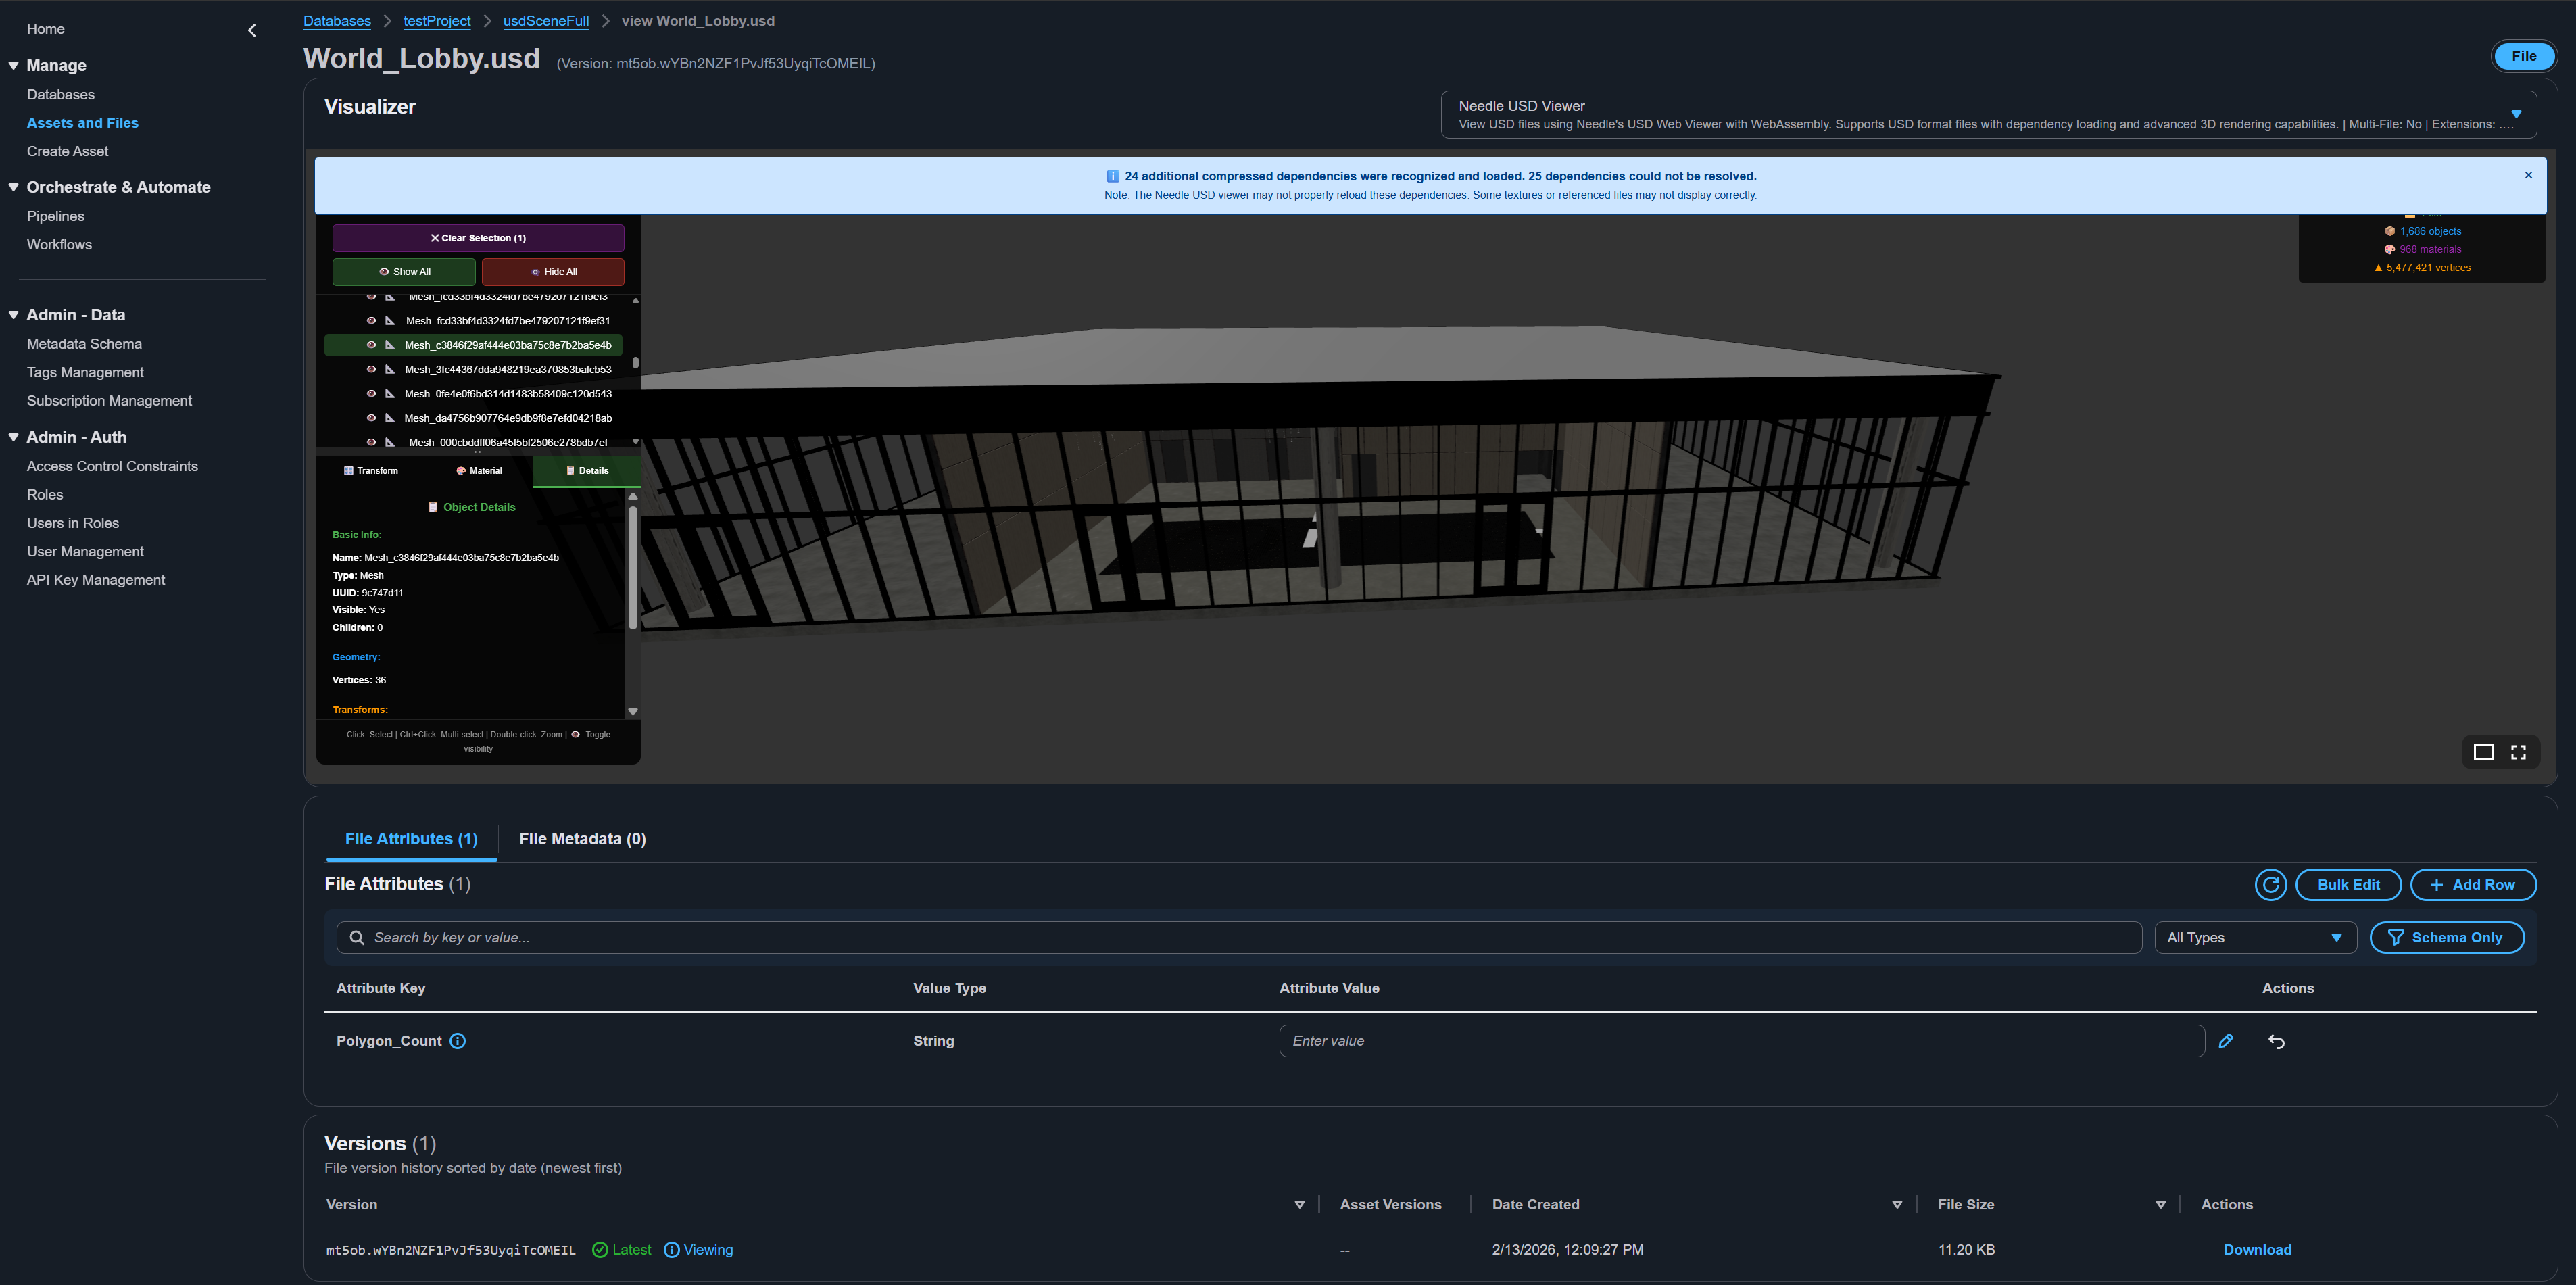This screenshot has width=2576, height=1285.
Task: Go to Assets and Files in sidebar
Action: [x=83, y=123]
